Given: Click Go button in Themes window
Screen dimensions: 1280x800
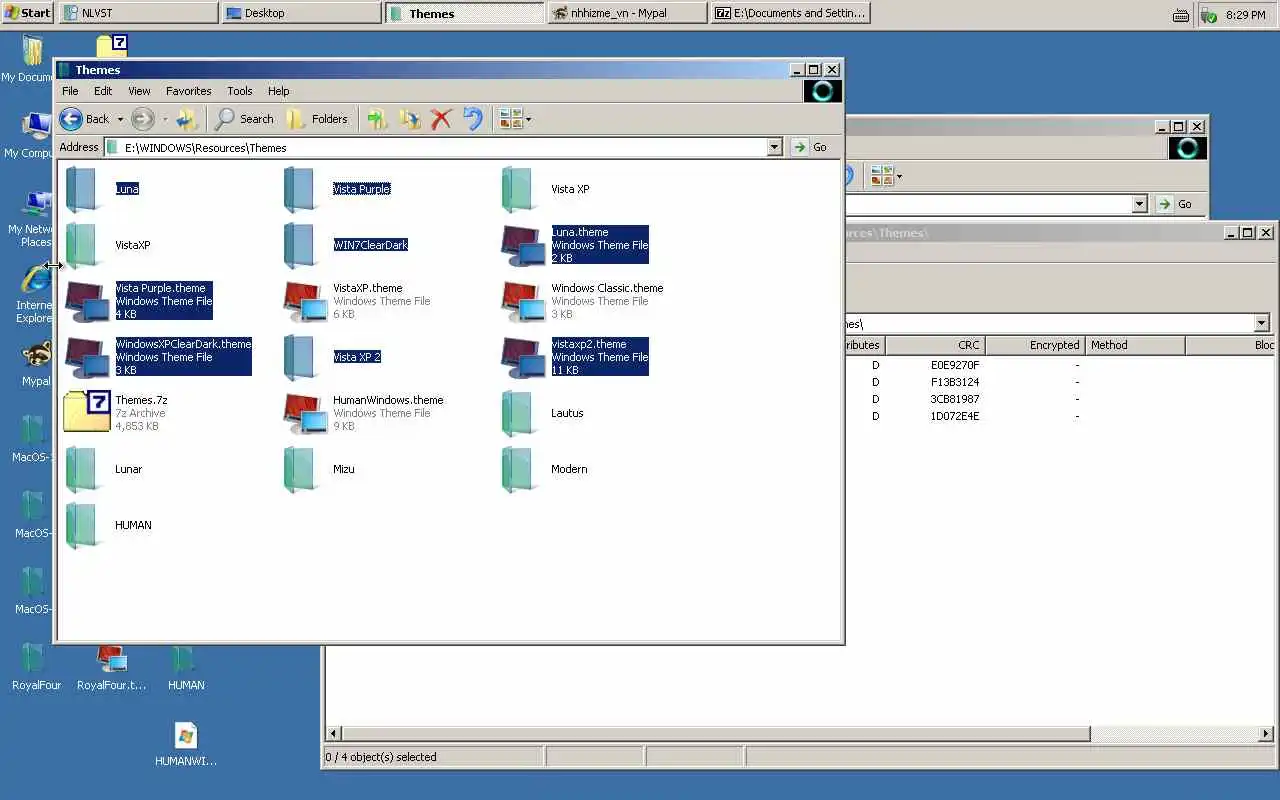Looking at the screenshot, I should (x=812, y=147).
